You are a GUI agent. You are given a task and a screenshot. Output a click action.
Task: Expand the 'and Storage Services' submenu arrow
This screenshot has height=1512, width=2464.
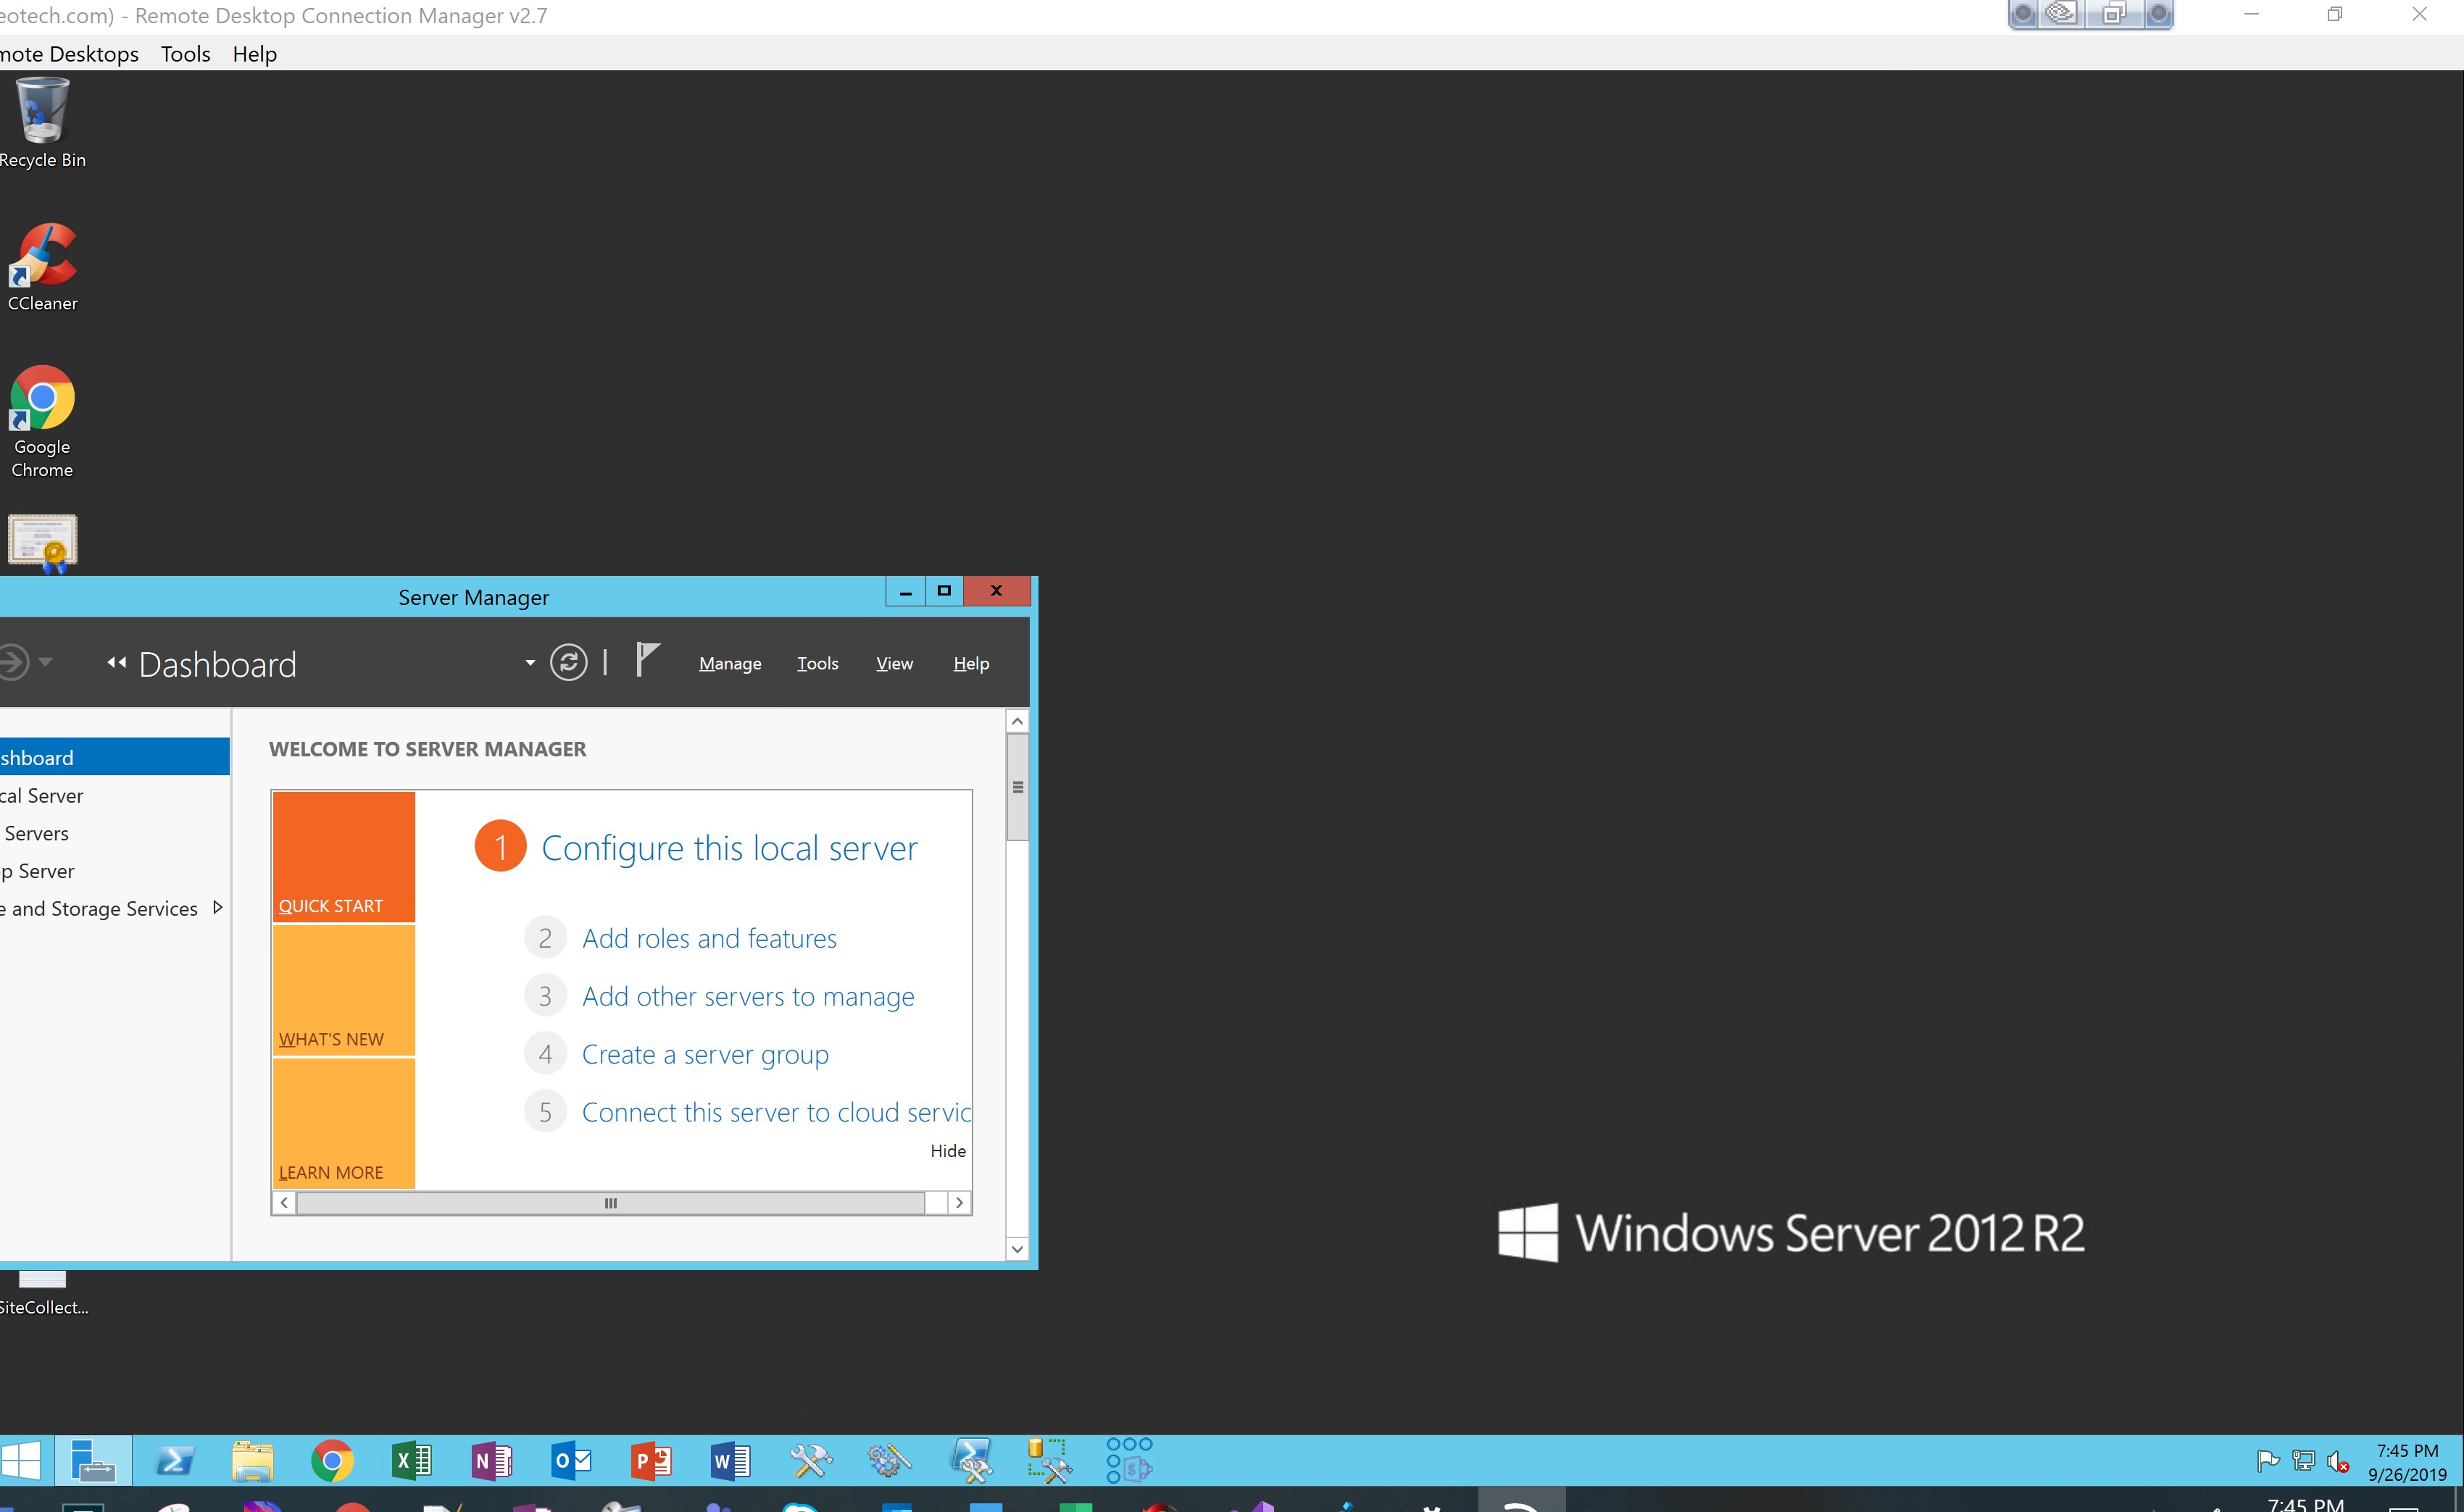click(217, 907)
